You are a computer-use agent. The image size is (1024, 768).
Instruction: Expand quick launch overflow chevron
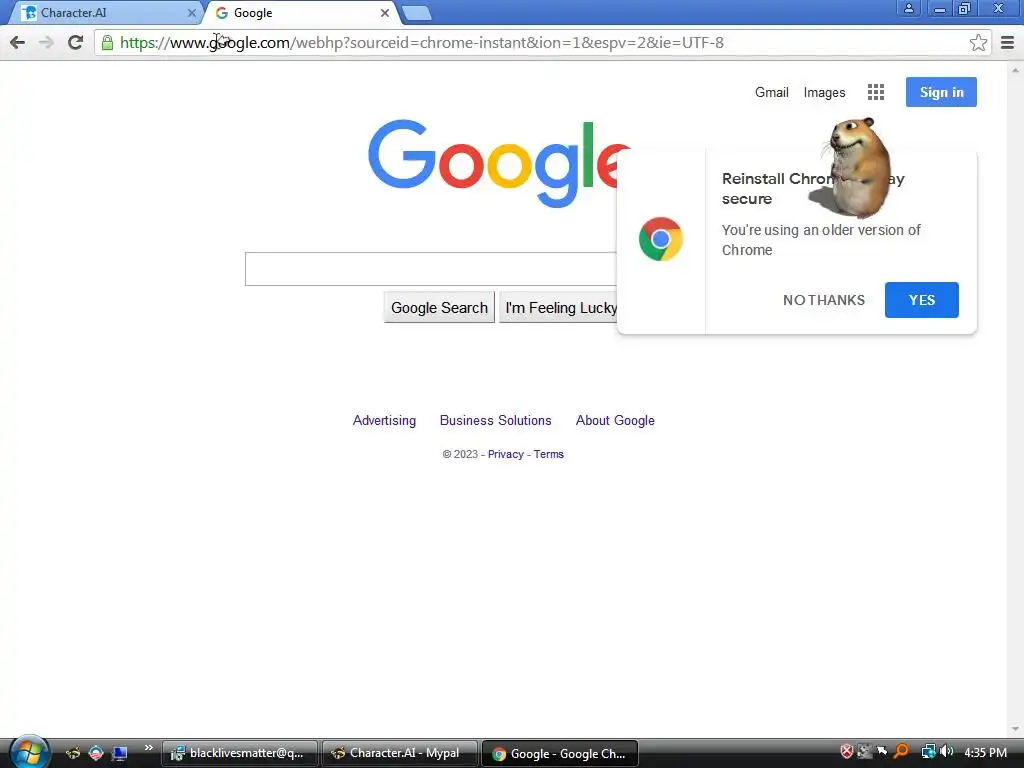click(148, 748)
